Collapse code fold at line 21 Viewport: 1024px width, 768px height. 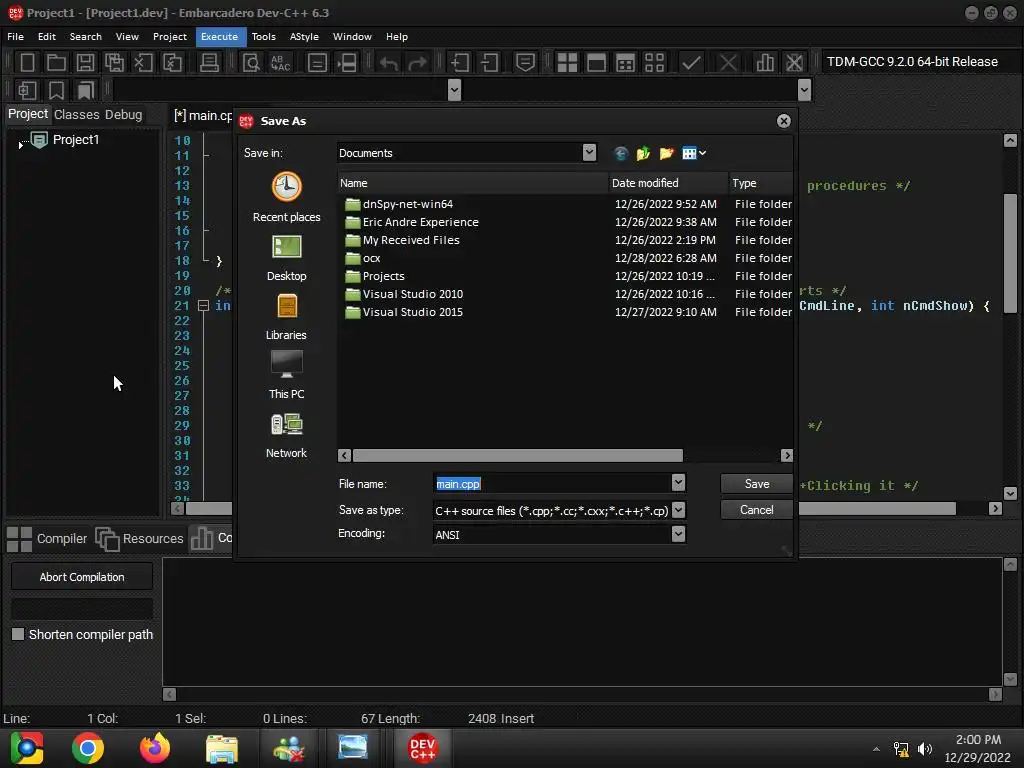[203, 306]
